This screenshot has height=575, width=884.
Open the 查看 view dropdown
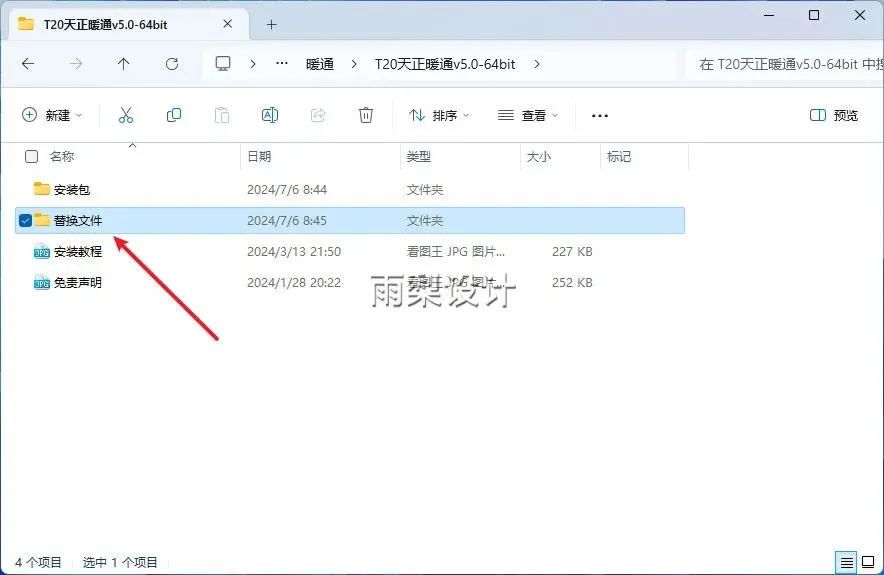[528, 115]
